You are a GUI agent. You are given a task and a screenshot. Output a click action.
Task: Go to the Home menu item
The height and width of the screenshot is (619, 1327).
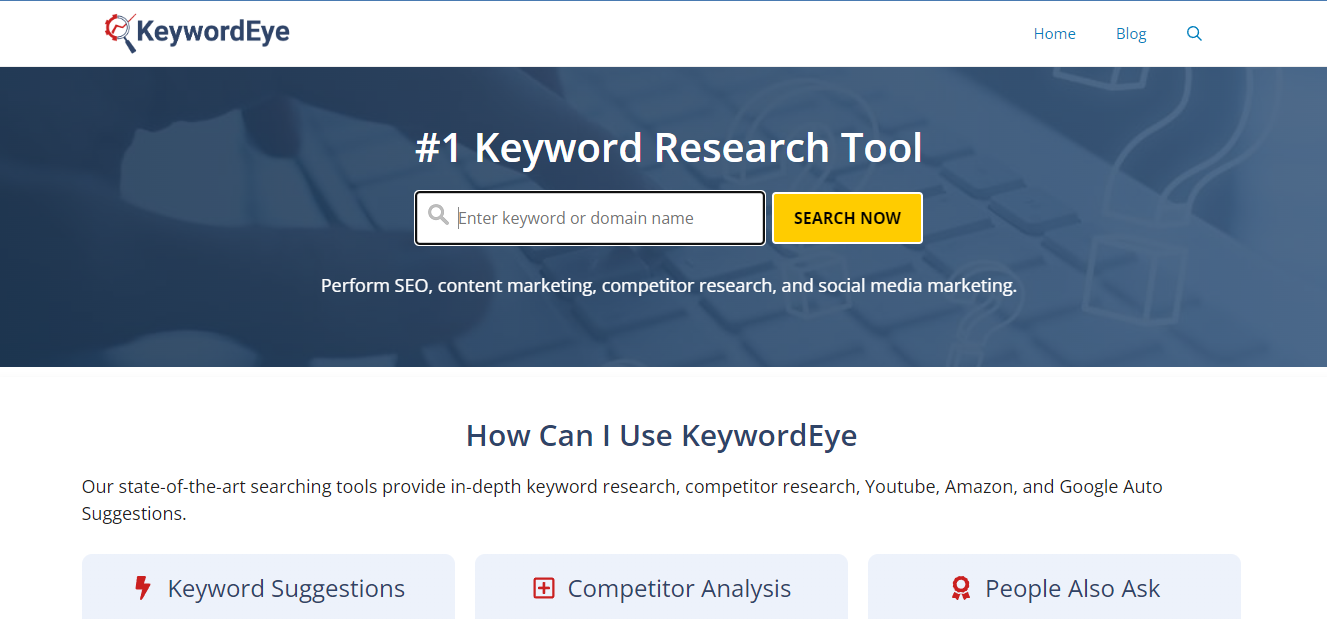pos(1054,34)
